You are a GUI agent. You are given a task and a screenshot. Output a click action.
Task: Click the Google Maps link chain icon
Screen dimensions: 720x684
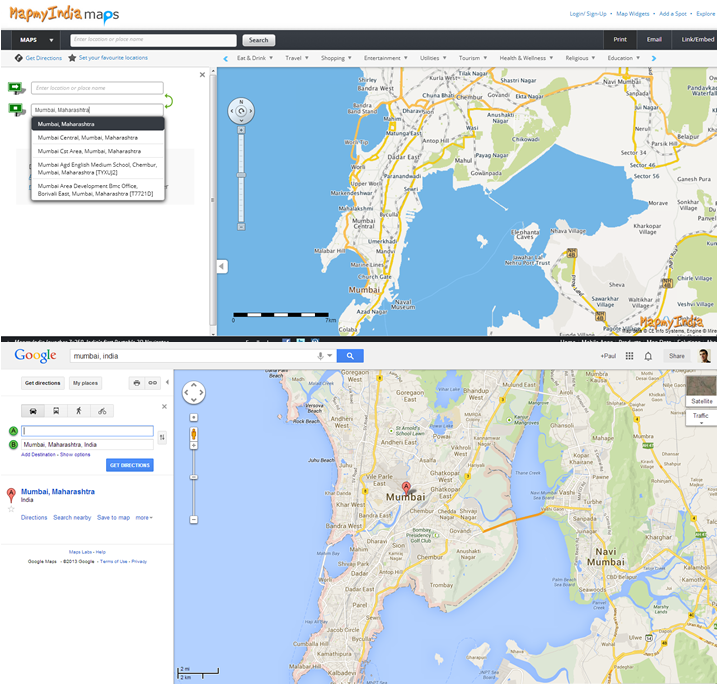[x=152, y=383]
